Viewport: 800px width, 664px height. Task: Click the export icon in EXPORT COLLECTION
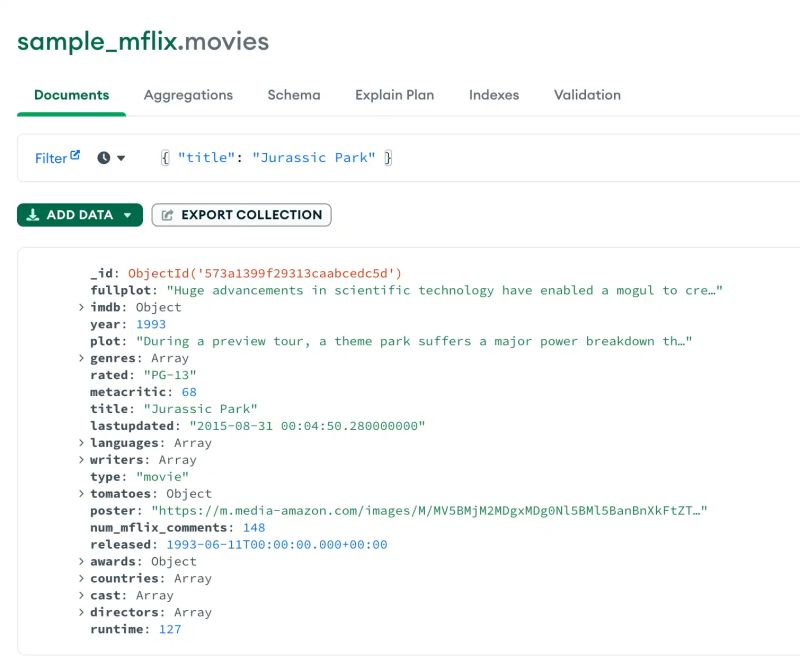coord(168,214)
